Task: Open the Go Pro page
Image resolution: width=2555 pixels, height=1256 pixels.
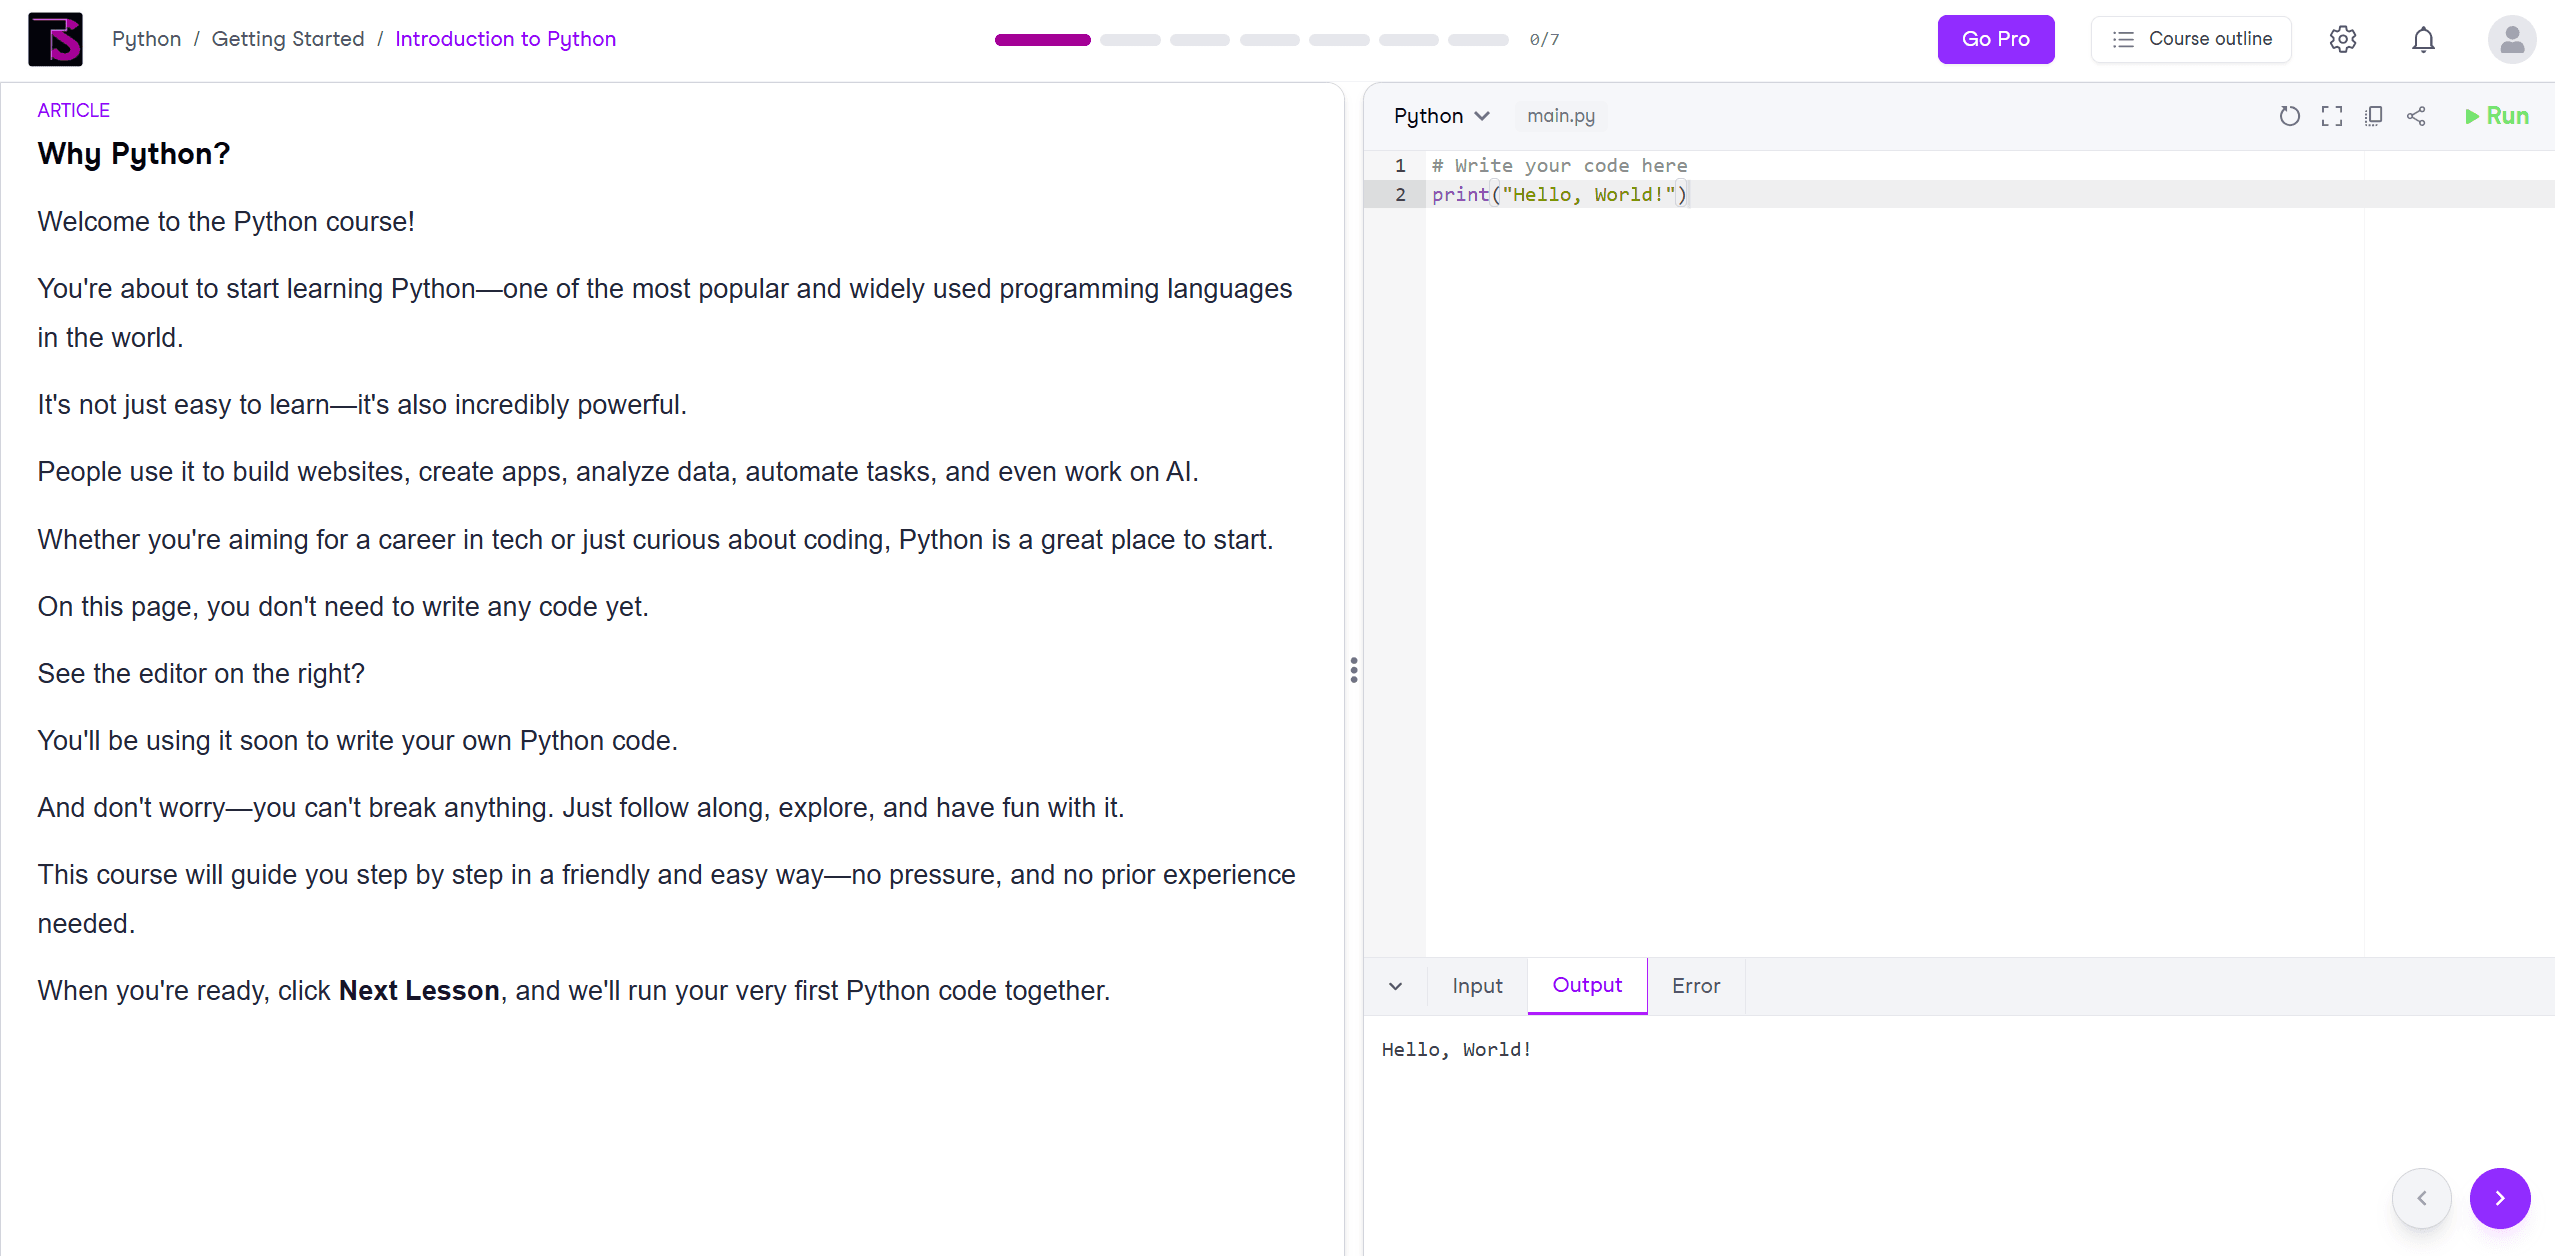Action: pyautogui.click(x=1995, y=39)
